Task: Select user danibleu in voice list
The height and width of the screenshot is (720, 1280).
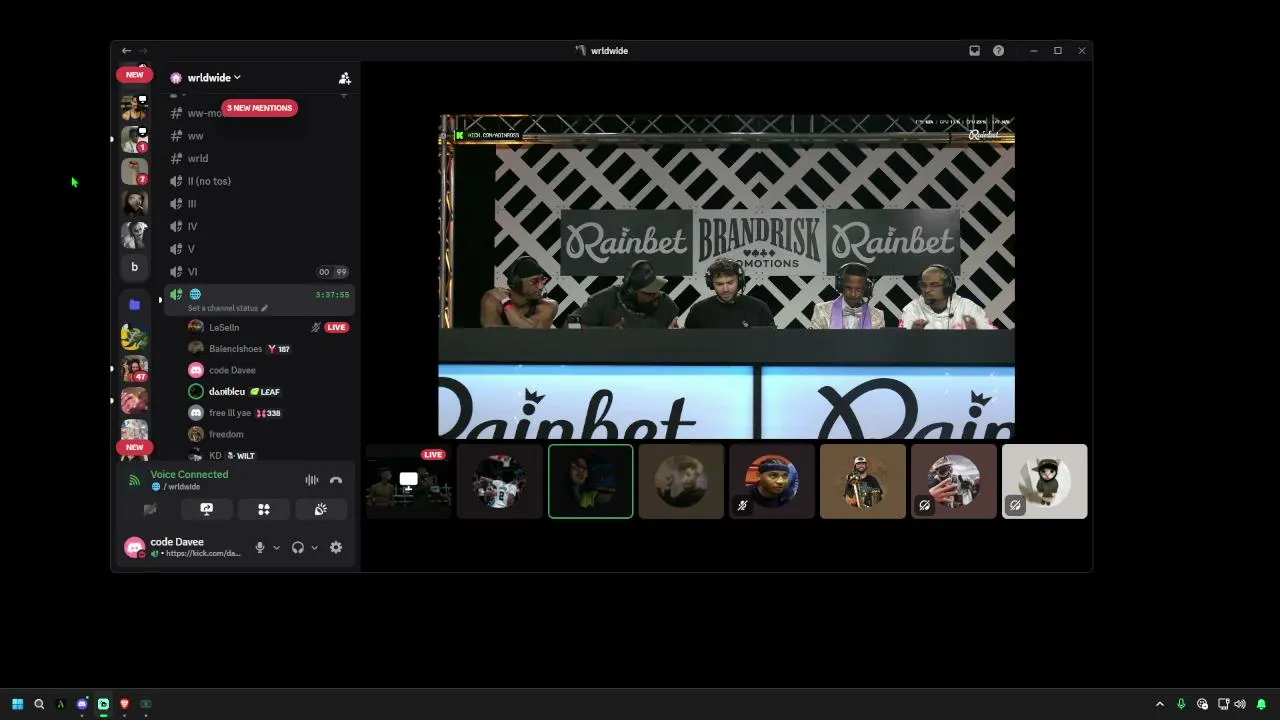Action: 227,391
